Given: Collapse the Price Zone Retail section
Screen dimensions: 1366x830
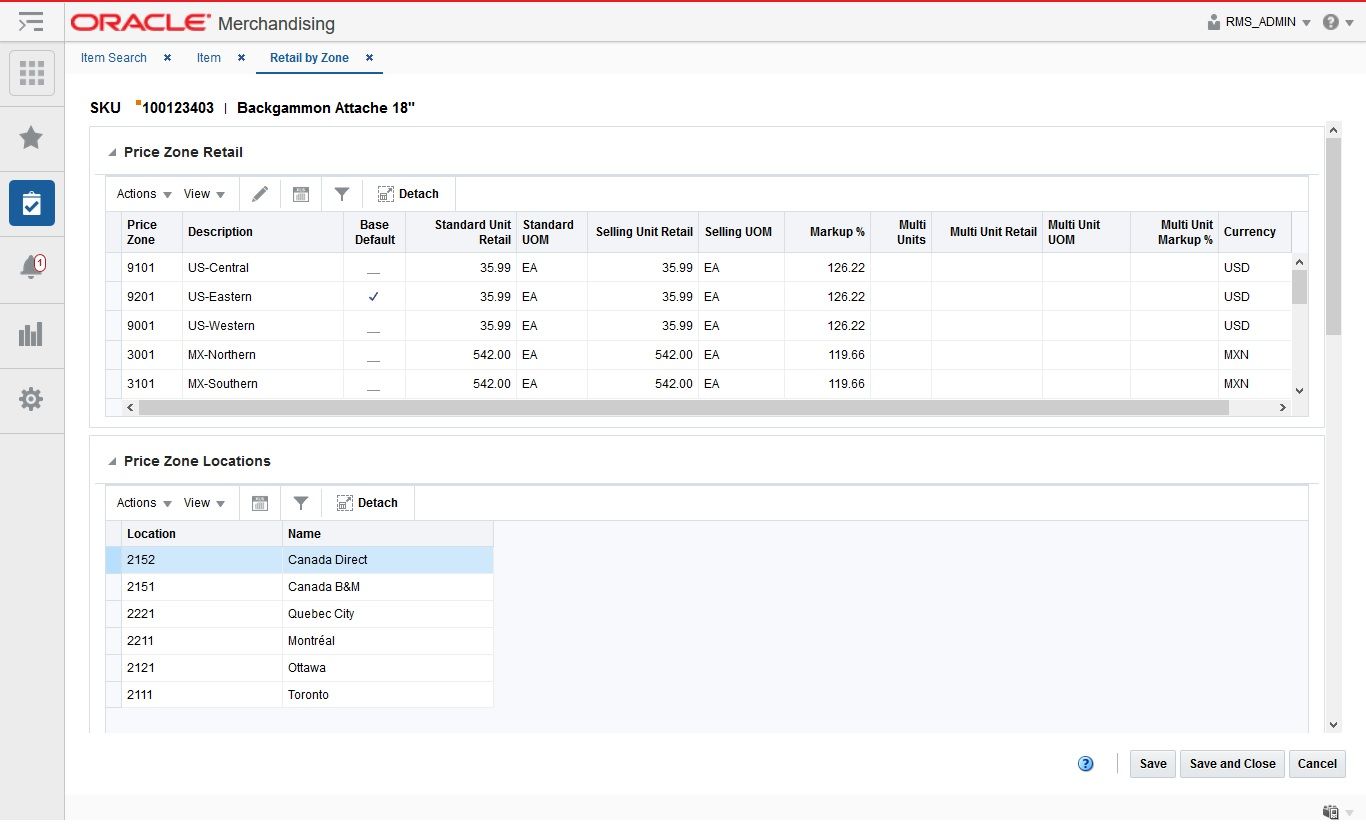Looking at the screenshot, I should [x=112, y=153].
